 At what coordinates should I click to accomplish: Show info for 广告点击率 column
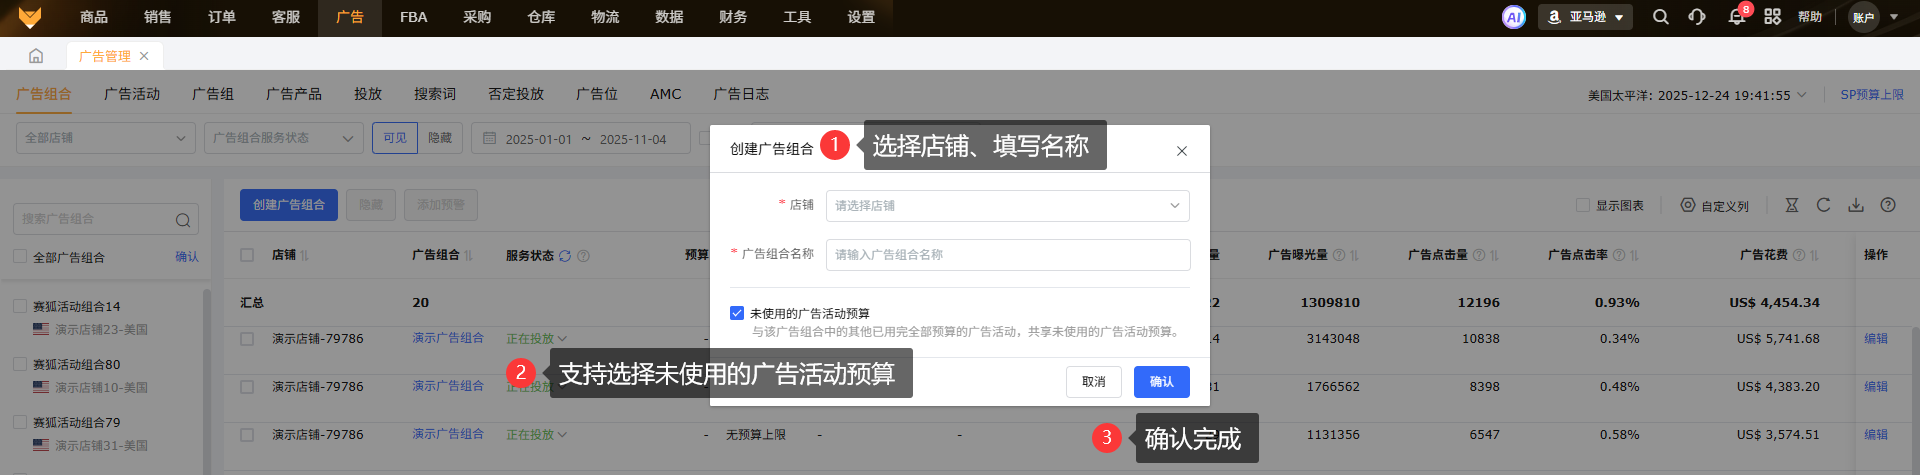point(1619,255)
